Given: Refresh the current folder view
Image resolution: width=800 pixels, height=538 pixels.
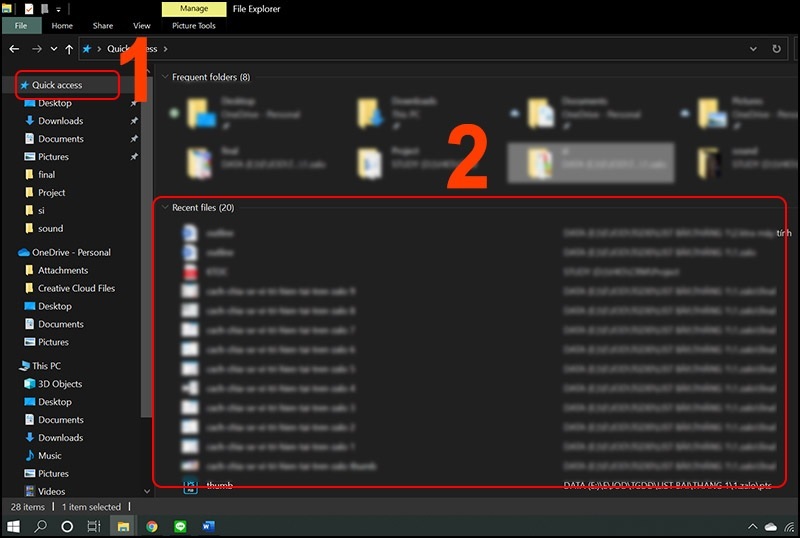Looking at the screenshot, I should [777, 48].
